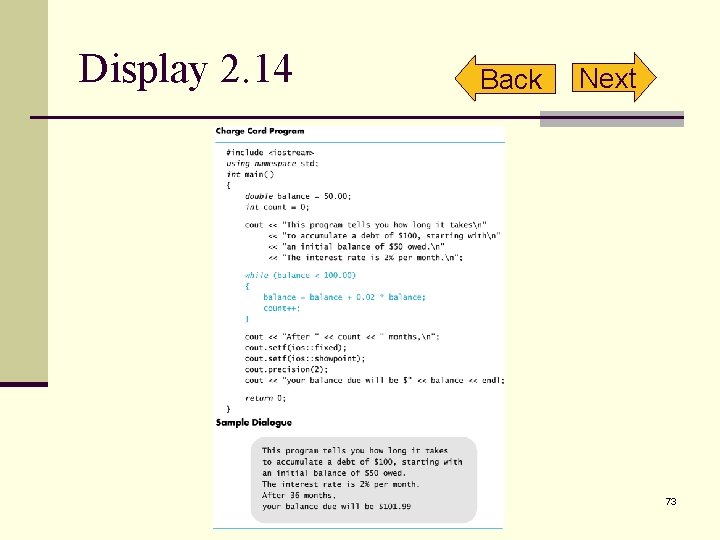Screen dimensions: 720x540
Task: Click the 'cout.precision(2);' line
Action: pyautogui.click(x=287, y=370)
